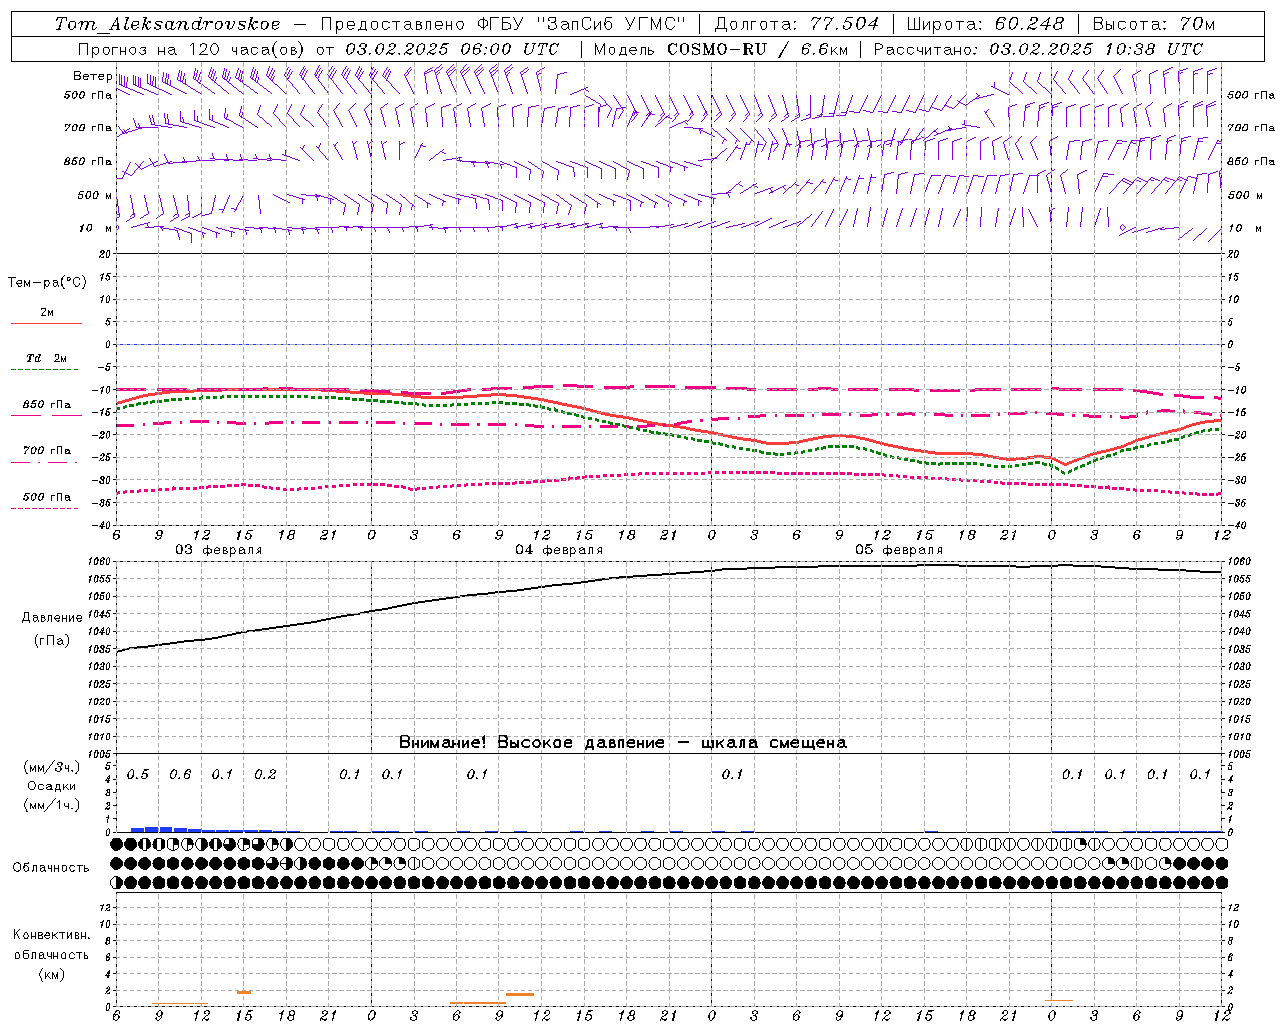Click the 500 гПа temperature legend label
This screenshot has width=1280, height=1024.
pyautogui.click(x=47, y=497)
